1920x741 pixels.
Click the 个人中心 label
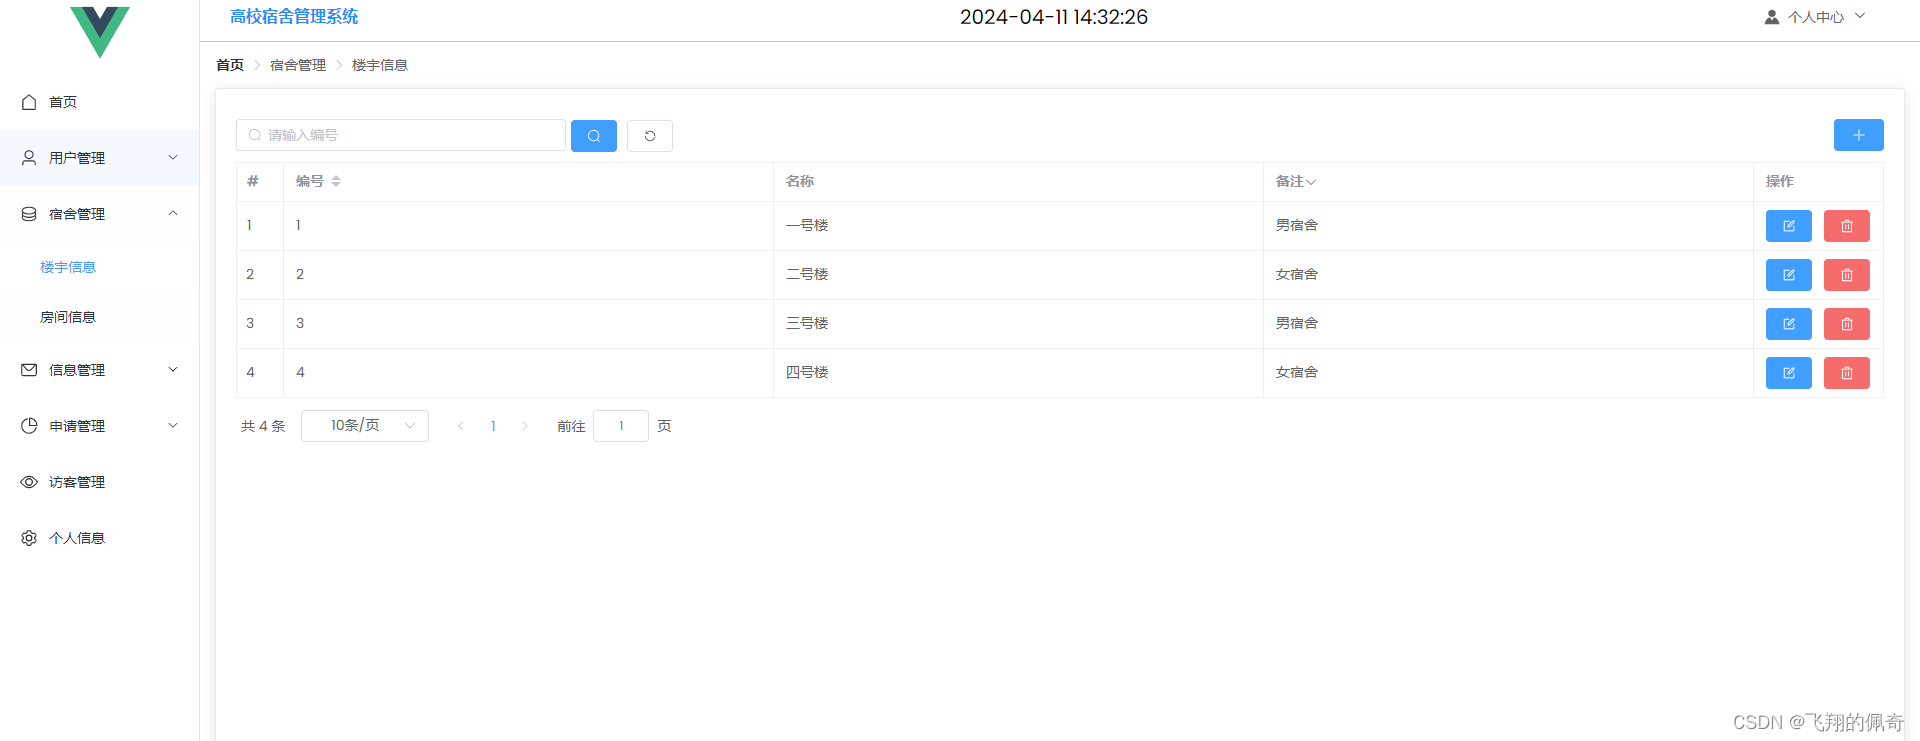click(x=1816, y=17)
